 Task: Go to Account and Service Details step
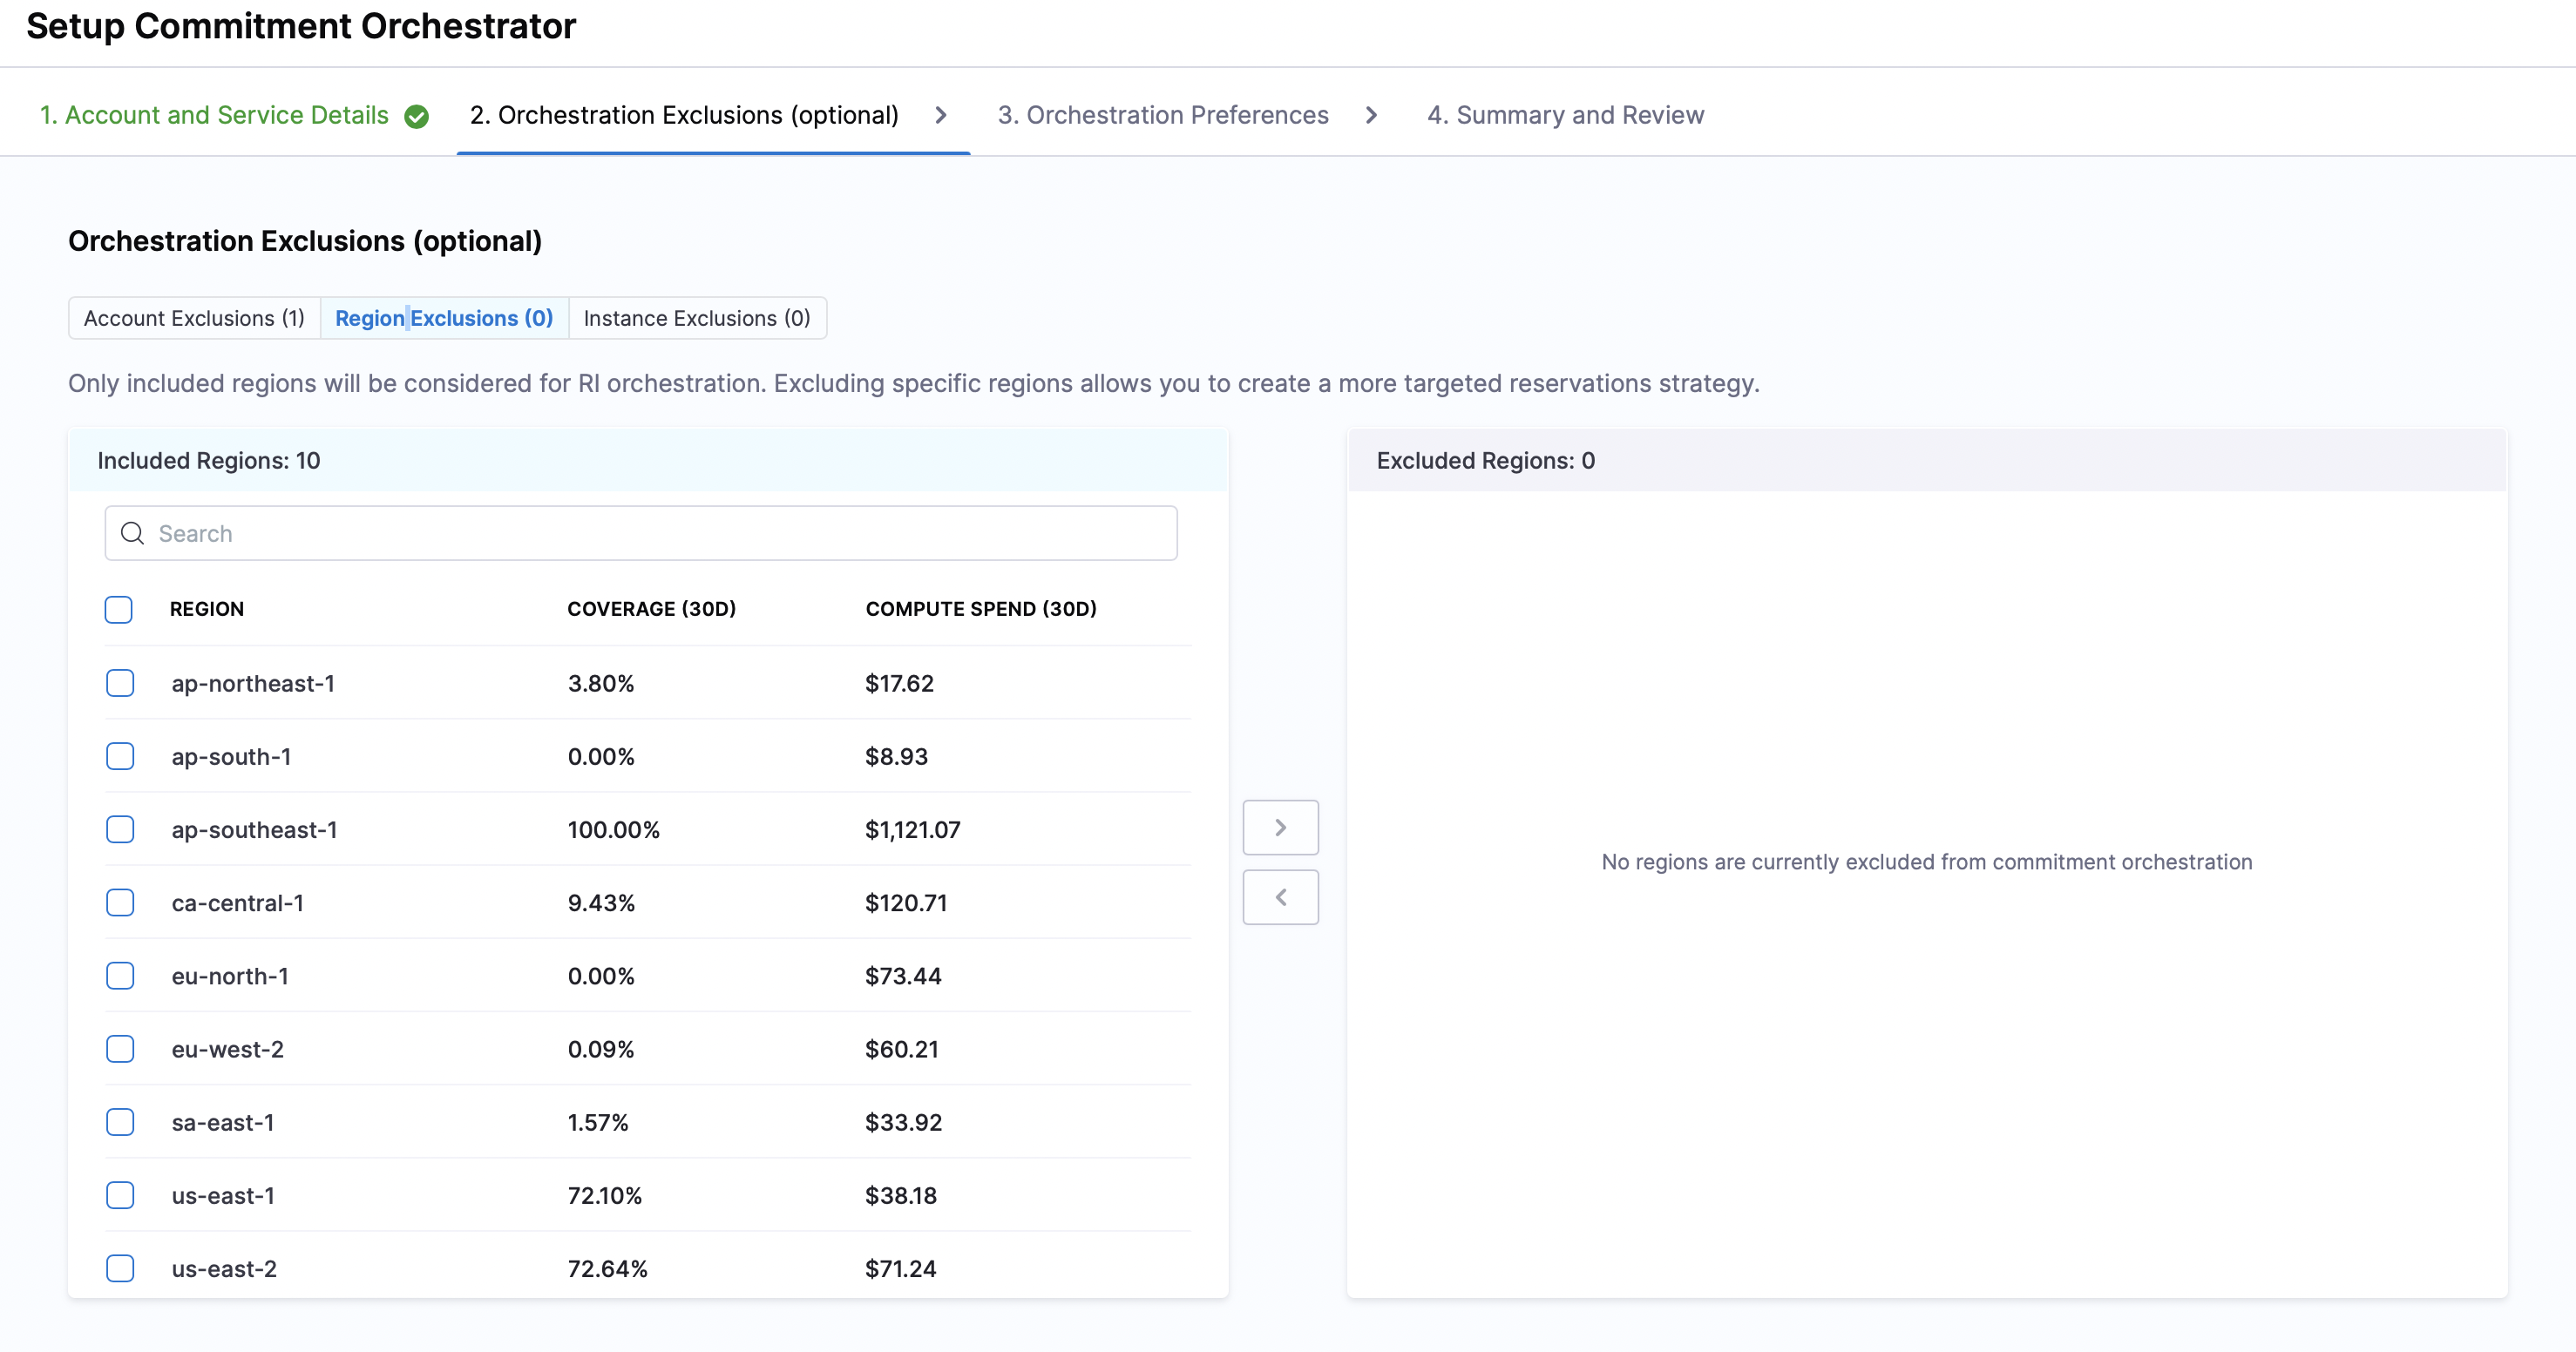pos(214,115)
